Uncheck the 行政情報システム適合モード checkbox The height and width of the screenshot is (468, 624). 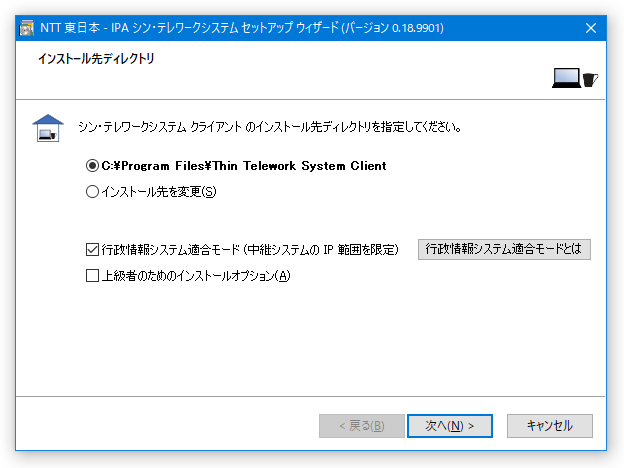(x=92, y=250)
